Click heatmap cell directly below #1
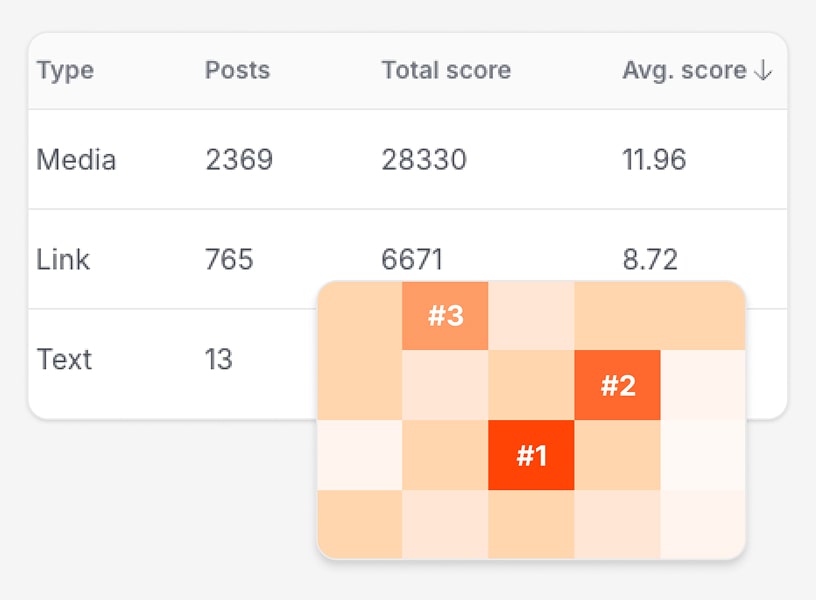The height and width of the screenshot is (600, 816). pos(531,525)
